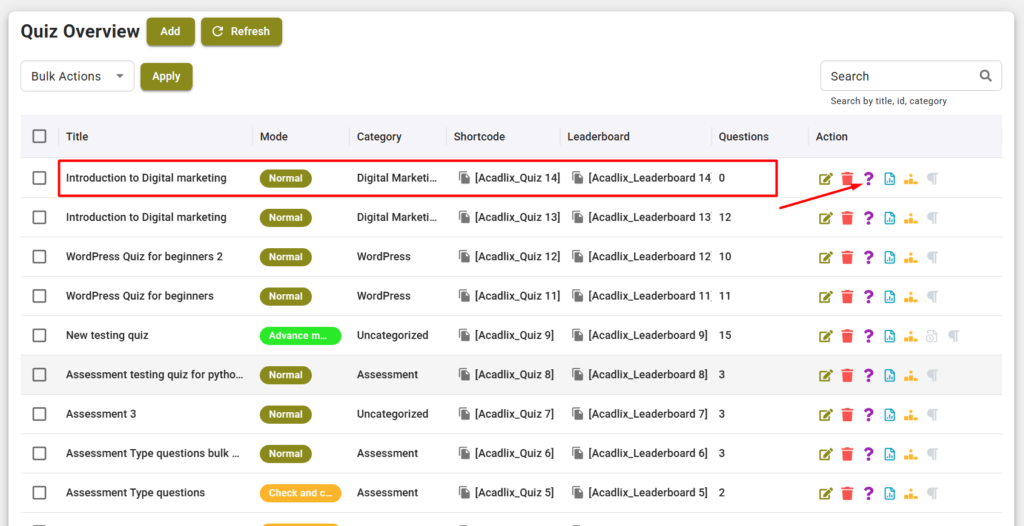Click the grey clock-file icon in New testing quiz row
This screenshot has width=1024, height=526.
click(932, 337)
